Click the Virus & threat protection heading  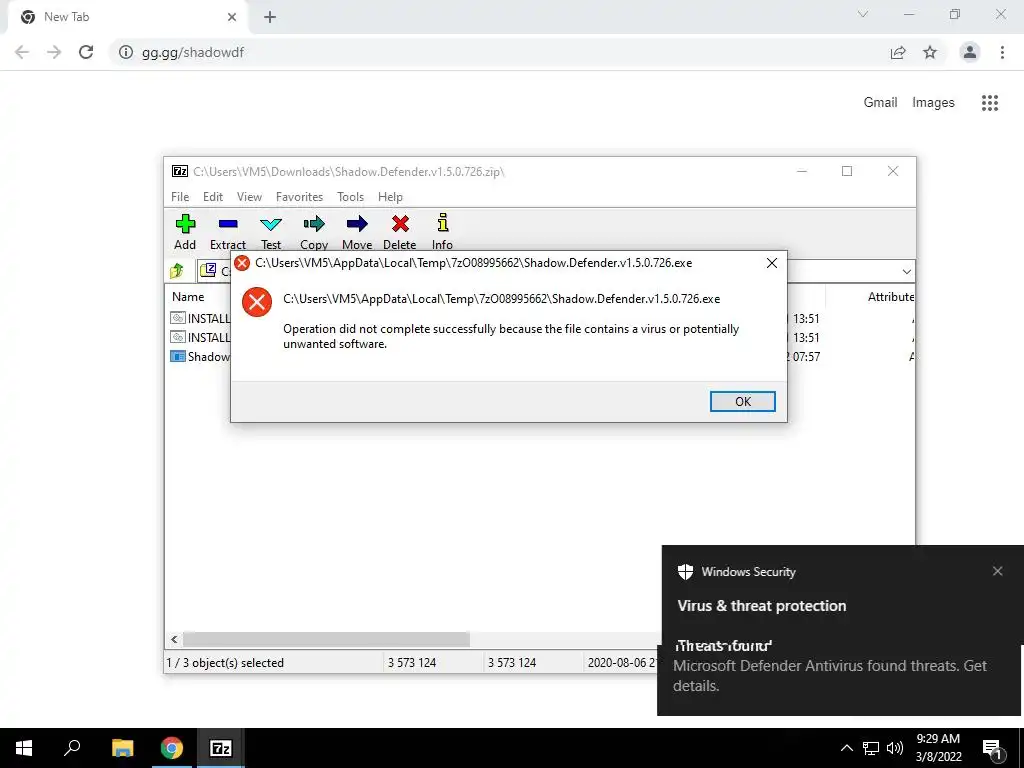761,606
